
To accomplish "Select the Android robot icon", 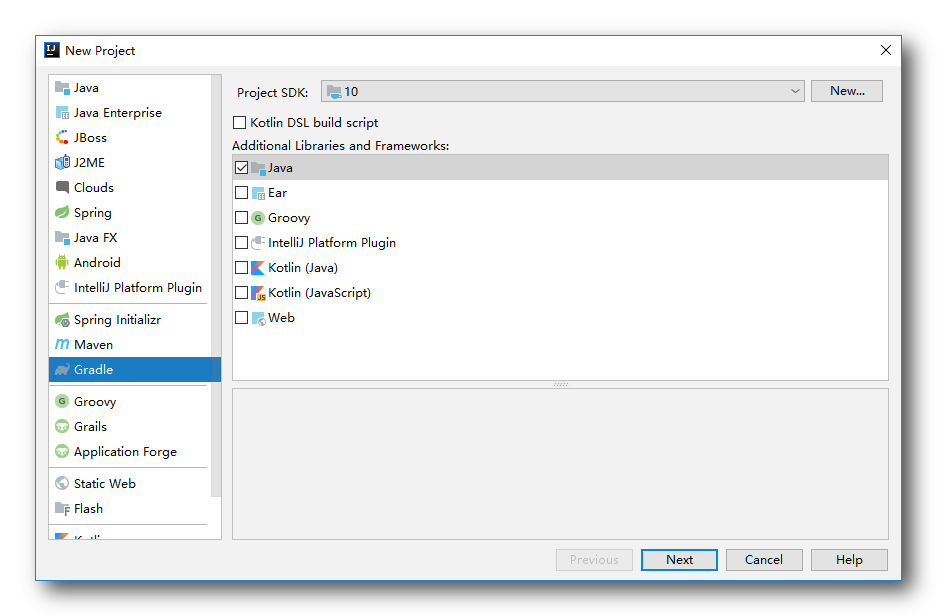I will (62, 263).
